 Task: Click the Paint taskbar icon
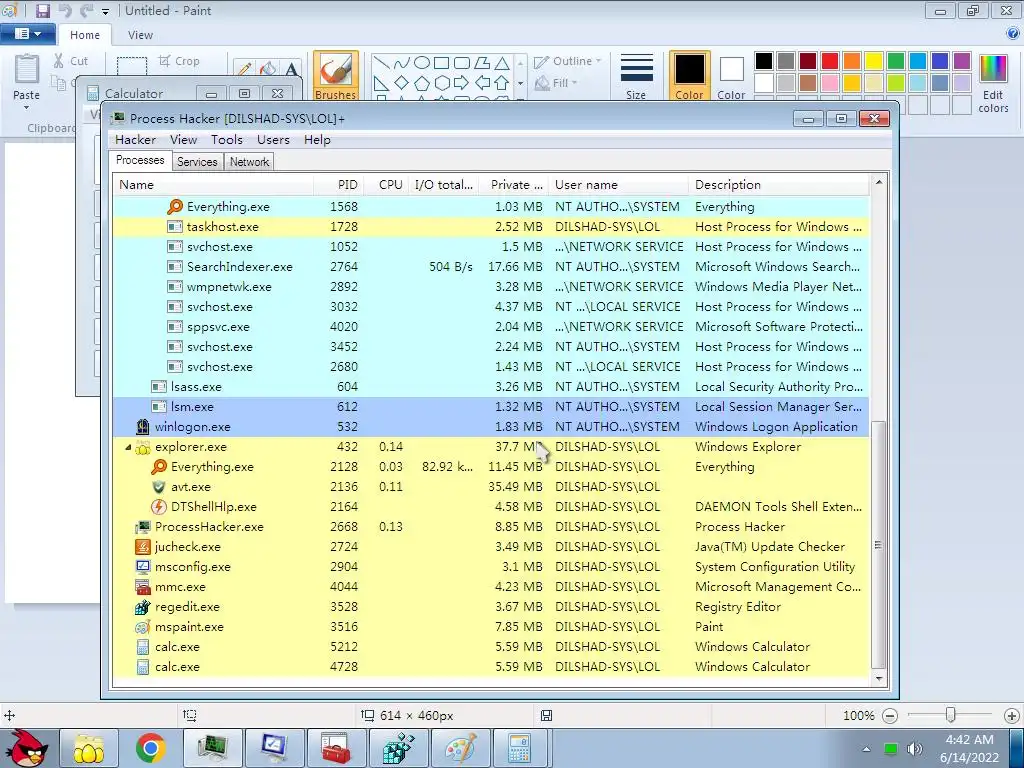point(460,748)
